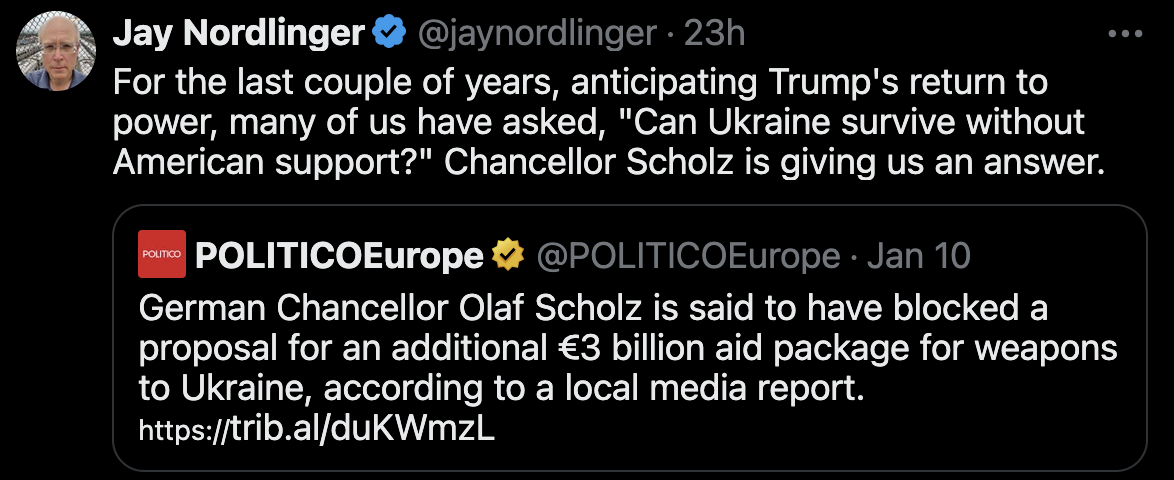Open the Jay Nordlinger display name link

238,34
